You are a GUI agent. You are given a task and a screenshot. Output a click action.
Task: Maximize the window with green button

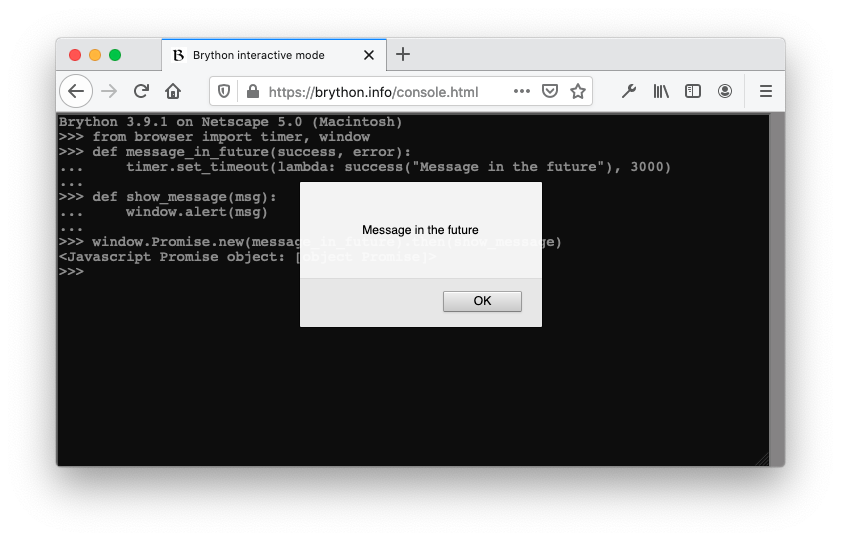[x=115, y=55]
